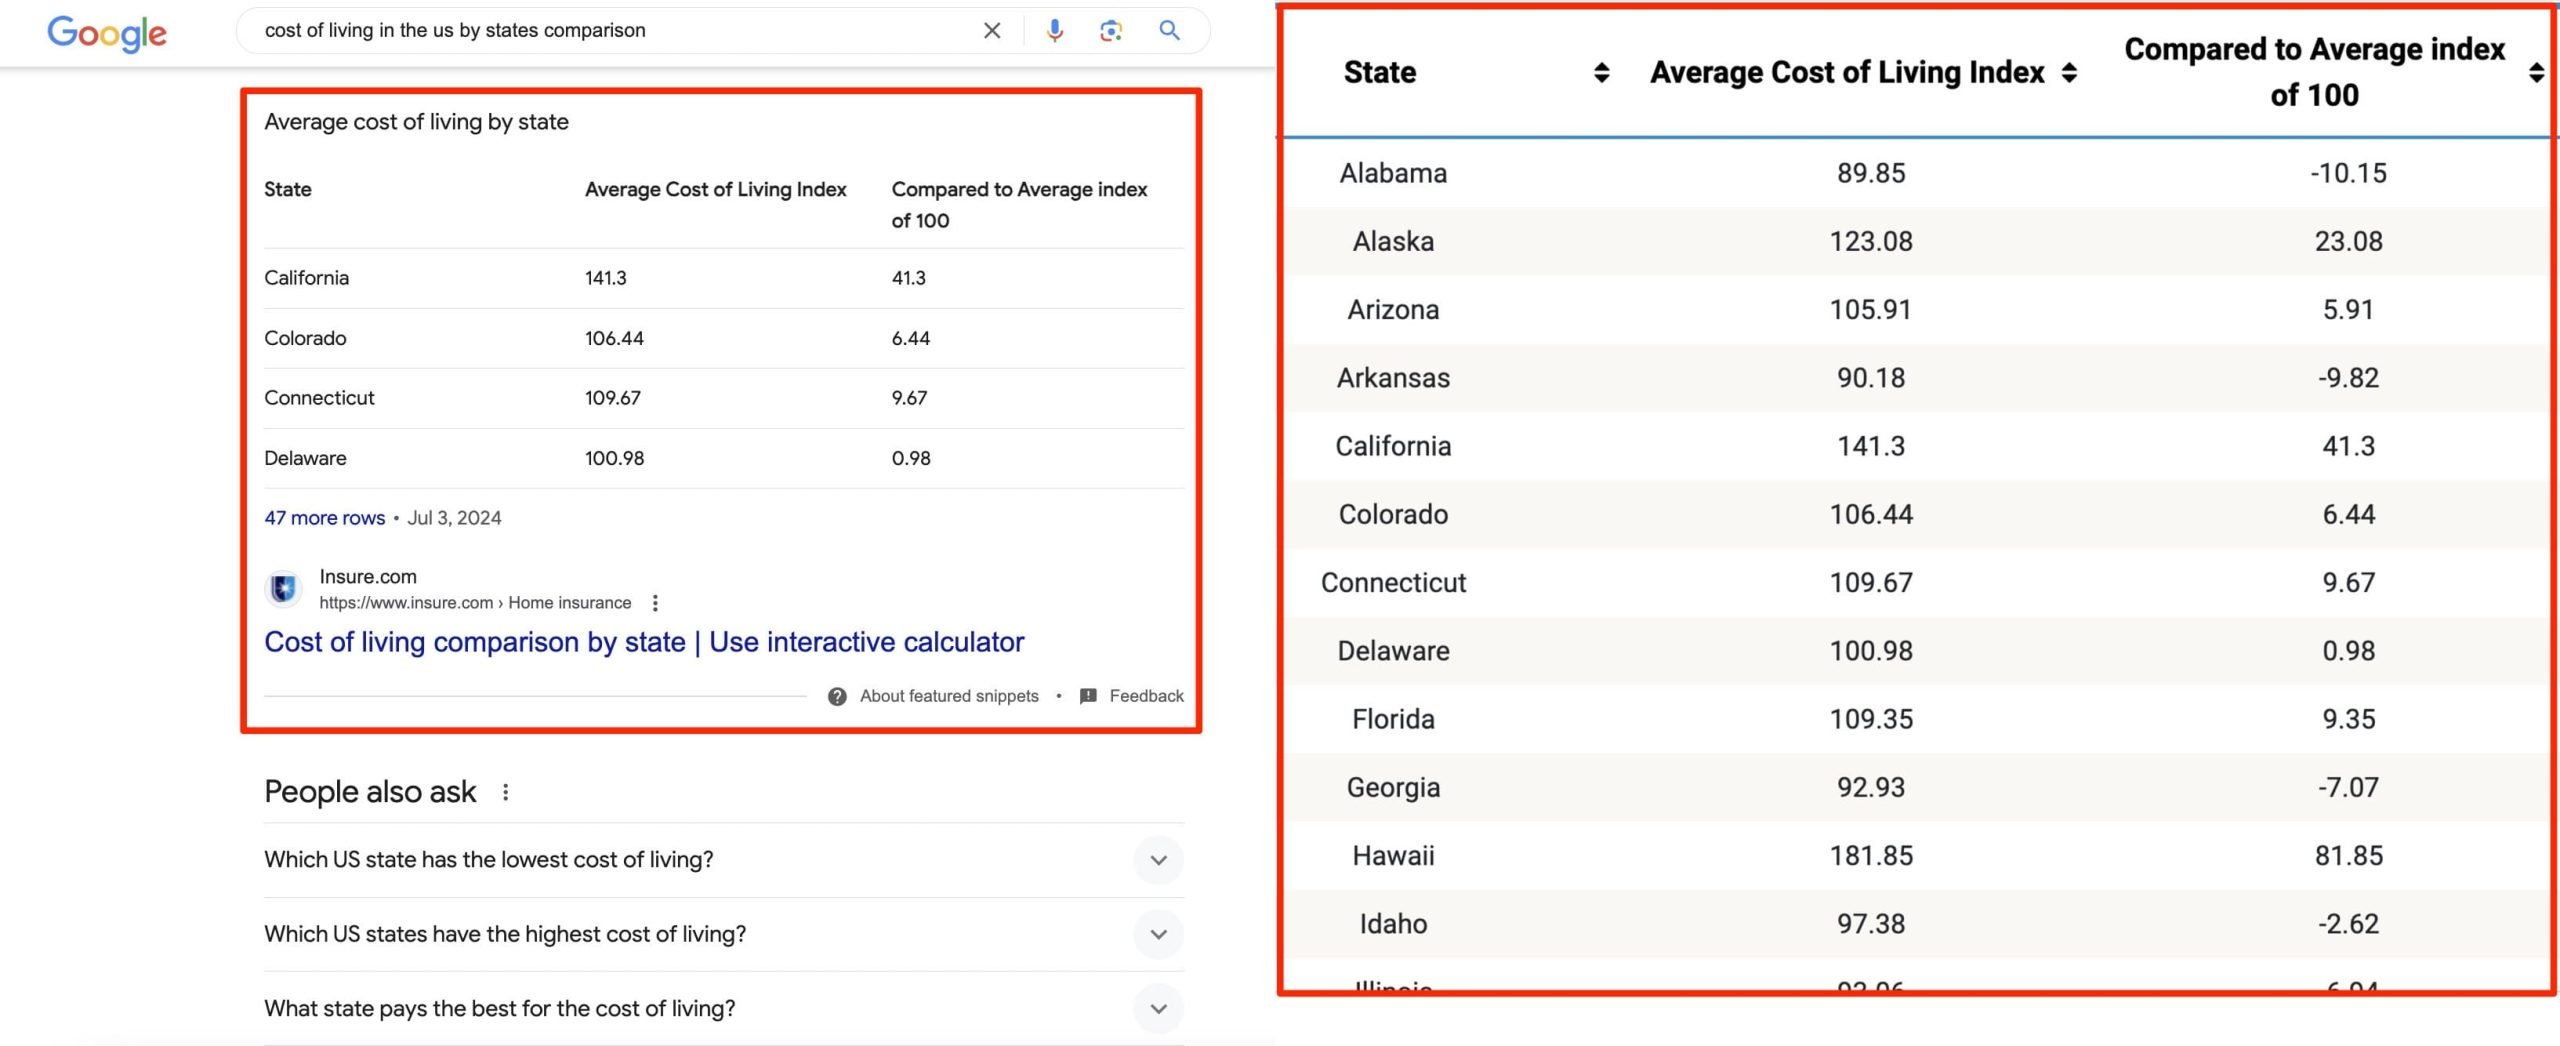Open 'About featured snippets' link
This screenshot has height=1046, width=2560.
[x=949, y=696]
